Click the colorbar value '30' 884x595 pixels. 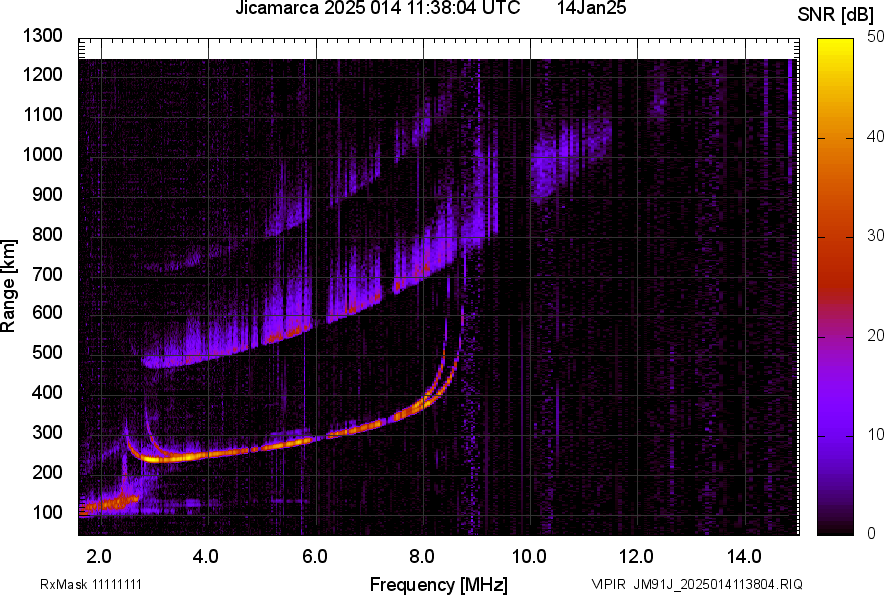(876, 236)
